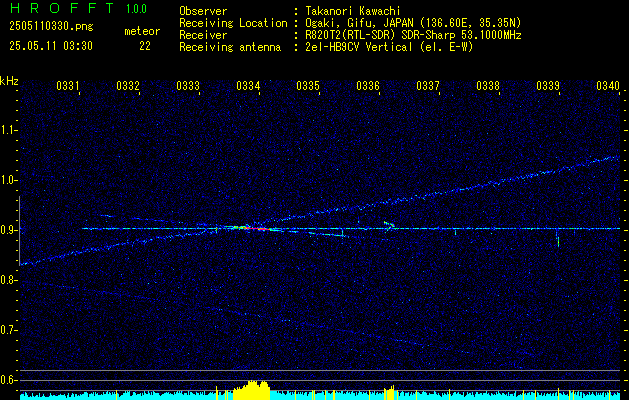Click the date stamp 25.05.11 03:30
Viewport: 629px width, 400px height.
click(51, 46)
